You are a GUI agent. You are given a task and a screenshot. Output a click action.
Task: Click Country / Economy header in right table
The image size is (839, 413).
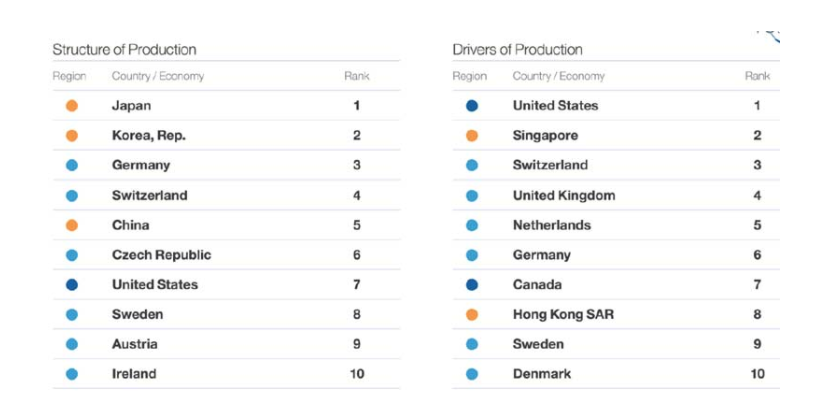(559, 77)
